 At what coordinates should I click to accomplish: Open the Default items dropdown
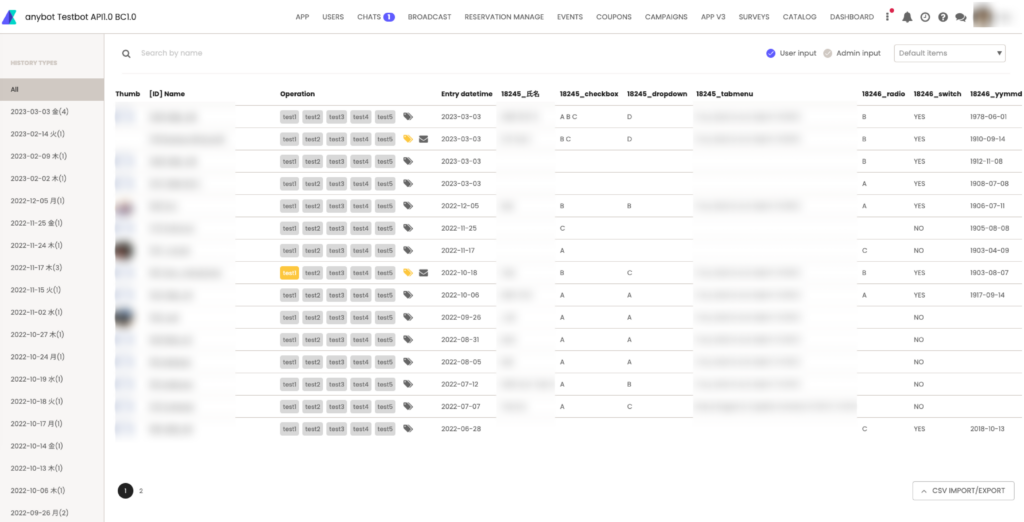click(x=949, y=53)
